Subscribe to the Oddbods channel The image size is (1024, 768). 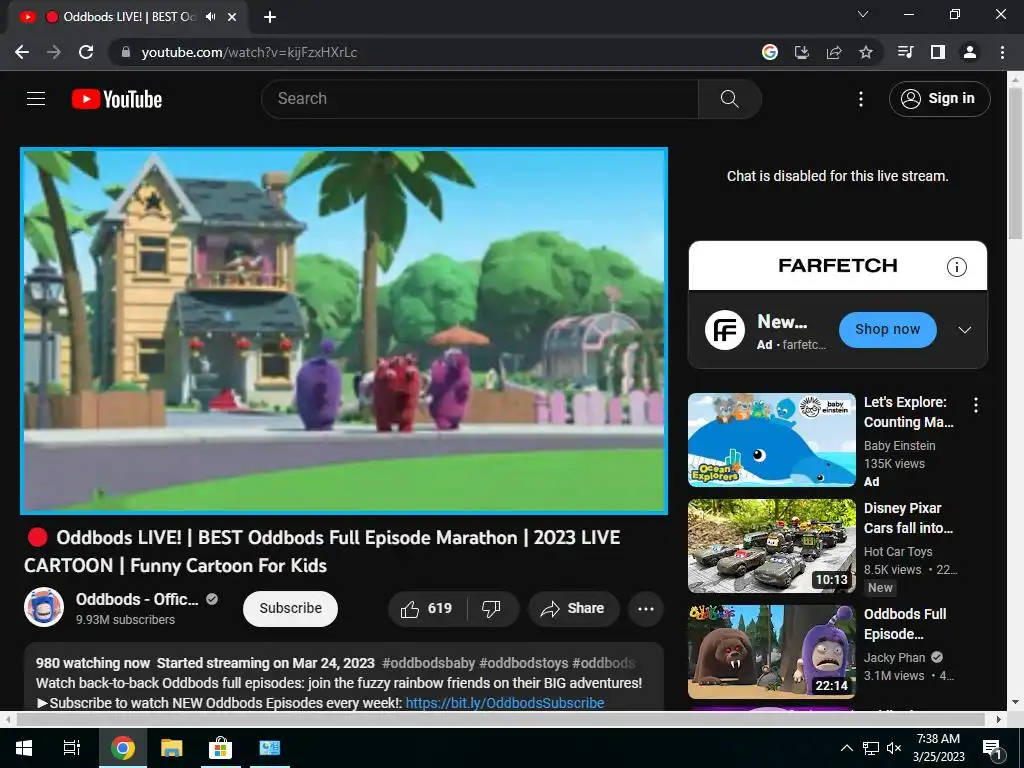(291, 609)
